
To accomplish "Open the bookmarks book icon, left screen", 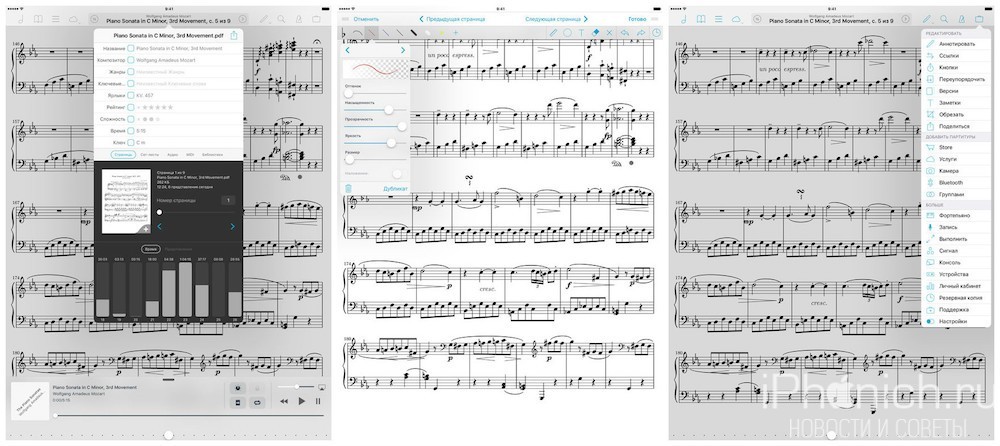I will tap(37, 19).
